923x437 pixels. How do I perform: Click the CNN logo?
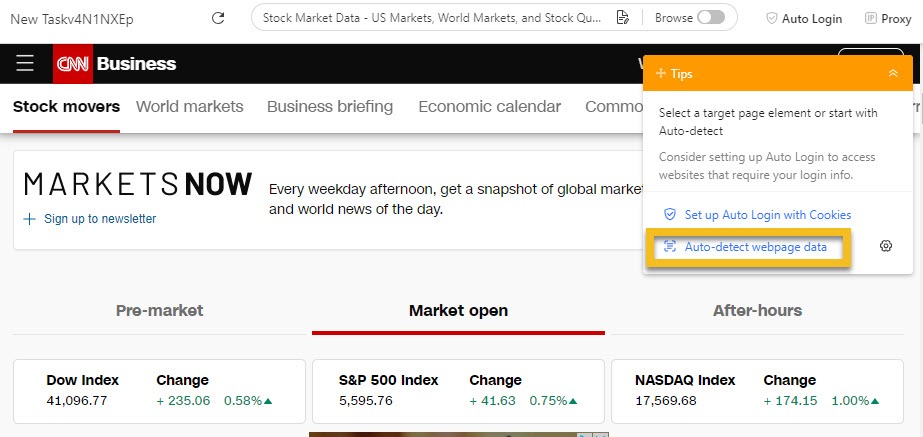(72, 64)
